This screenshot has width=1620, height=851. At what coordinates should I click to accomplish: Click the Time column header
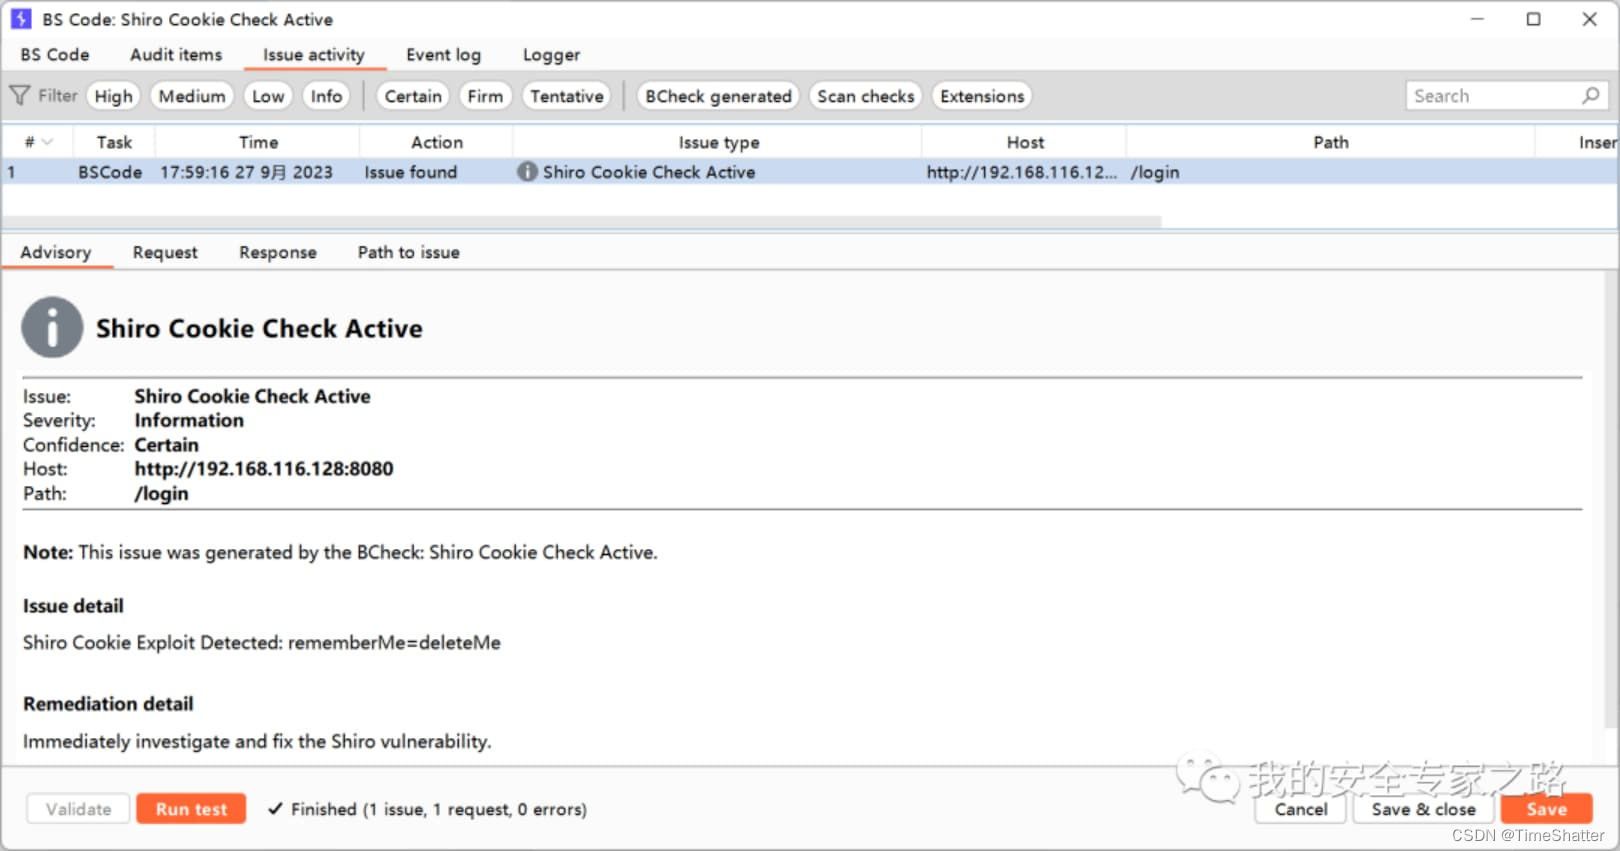258,142
